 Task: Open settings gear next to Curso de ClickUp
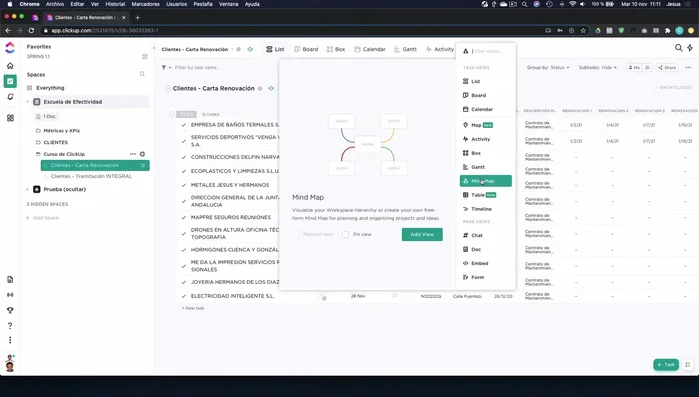142,154
